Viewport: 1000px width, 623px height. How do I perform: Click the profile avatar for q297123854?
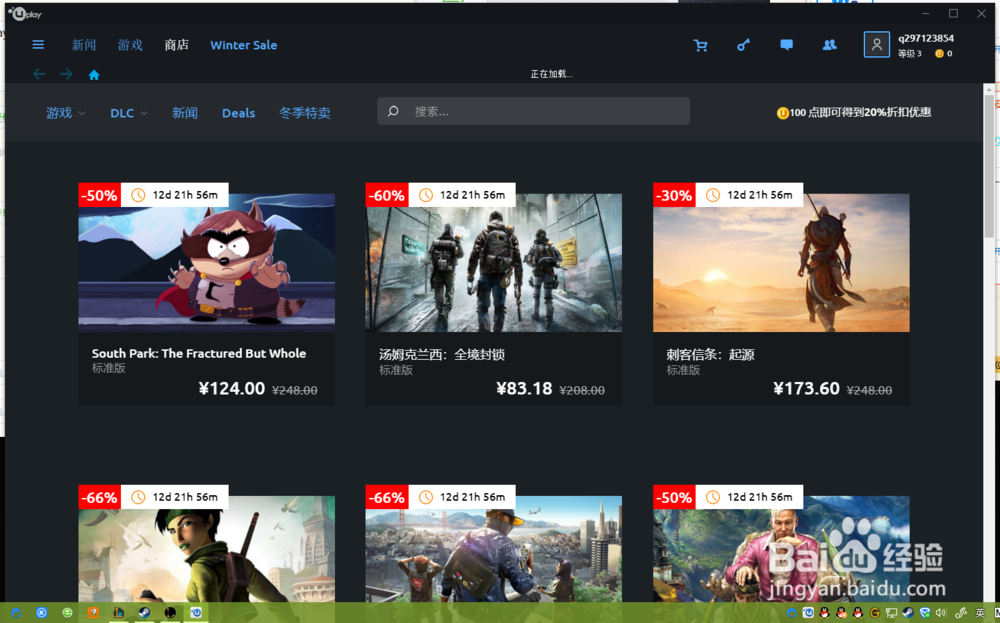(876, 44)
